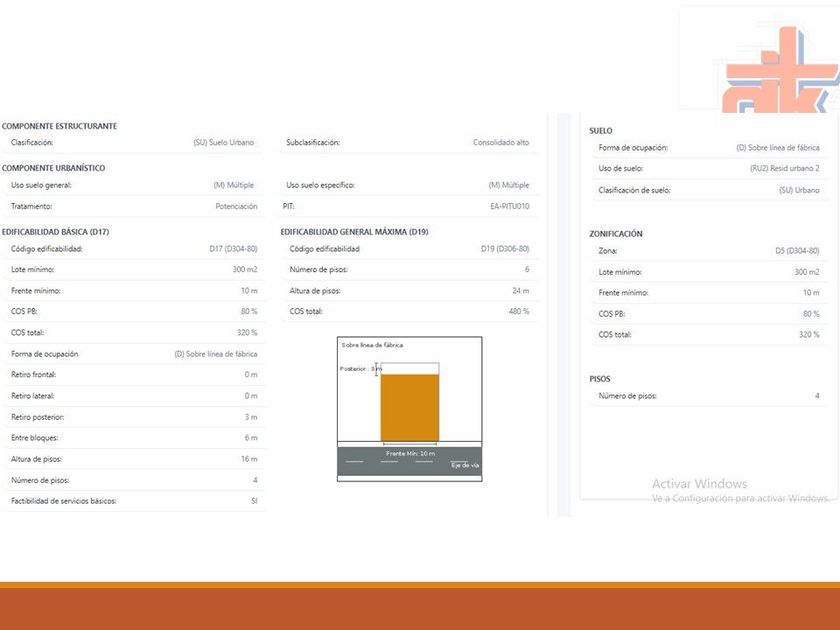Click the 'Eje de vía' diagram label
840x630 pixels.
click(465, 465)
